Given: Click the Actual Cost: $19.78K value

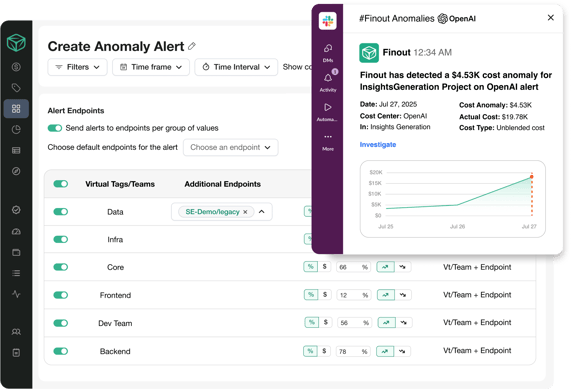Looking at the screenshot, I should pos(493,117).
